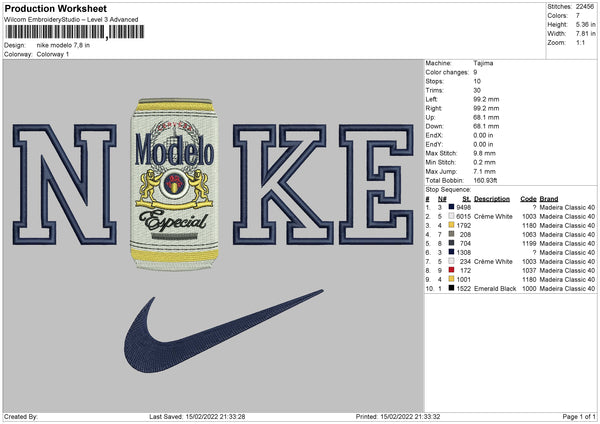This screenshot has width=600, height=424.
Task: Click the 'Left:' measurement label
Action: 430,99
